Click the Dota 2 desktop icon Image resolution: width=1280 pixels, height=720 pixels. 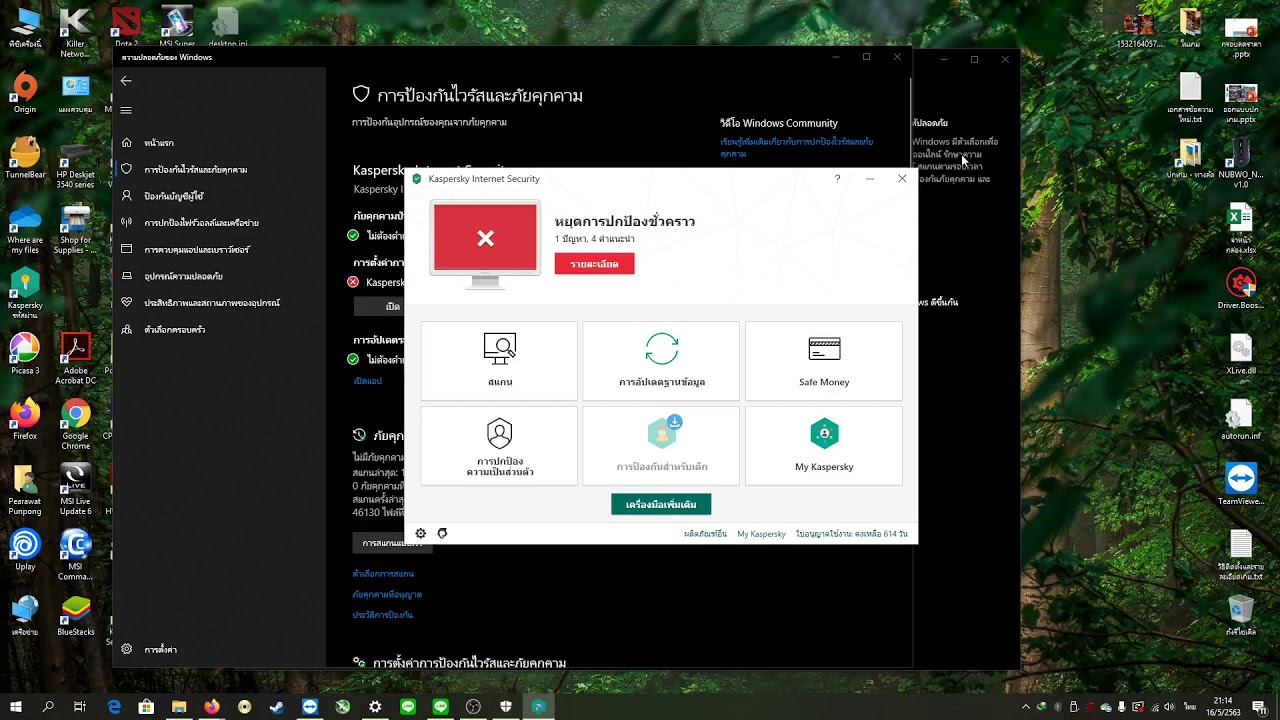127,26
